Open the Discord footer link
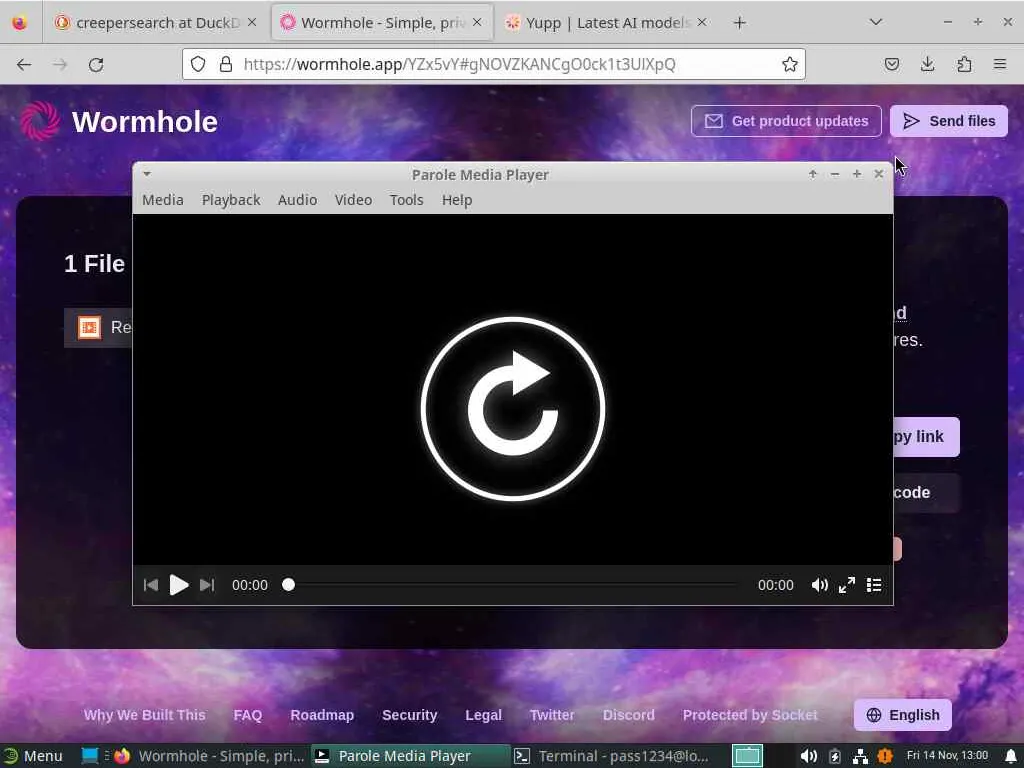 coord(628,715)
